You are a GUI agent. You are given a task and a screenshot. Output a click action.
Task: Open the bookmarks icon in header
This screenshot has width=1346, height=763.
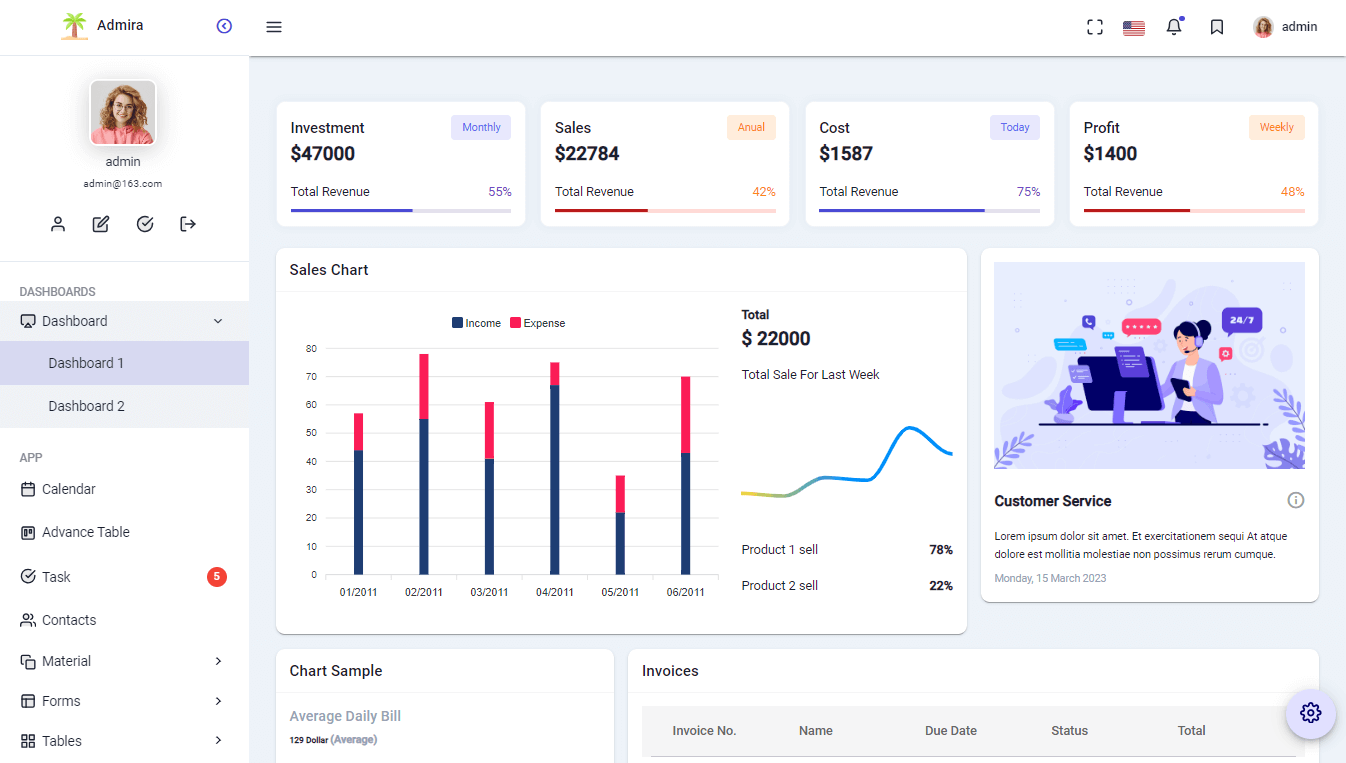[x=1217, y=27]
